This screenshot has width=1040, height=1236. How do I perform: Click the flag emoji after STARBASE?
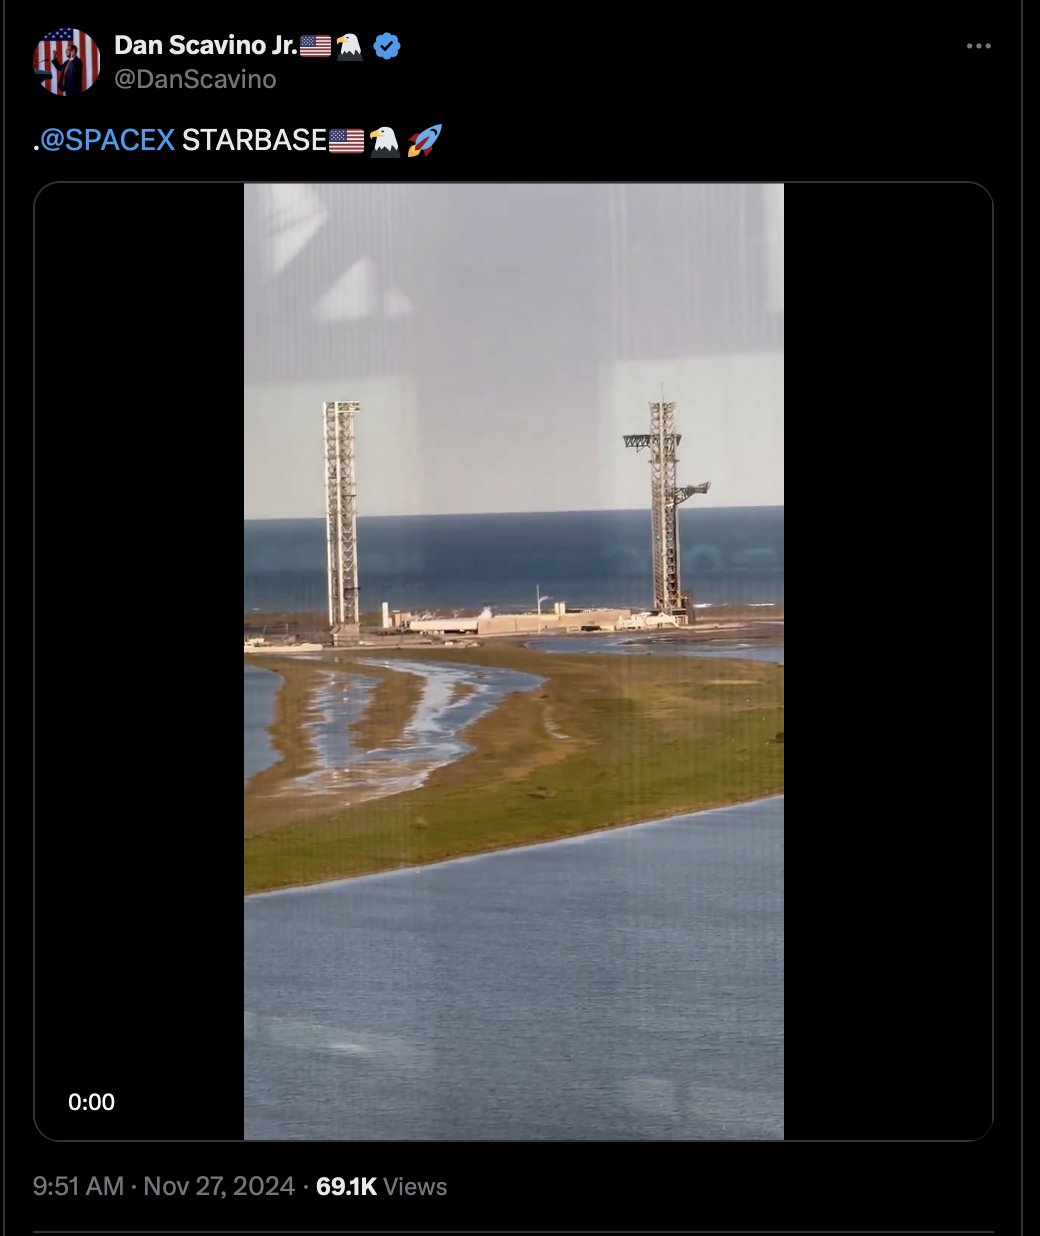coord(347,141)
